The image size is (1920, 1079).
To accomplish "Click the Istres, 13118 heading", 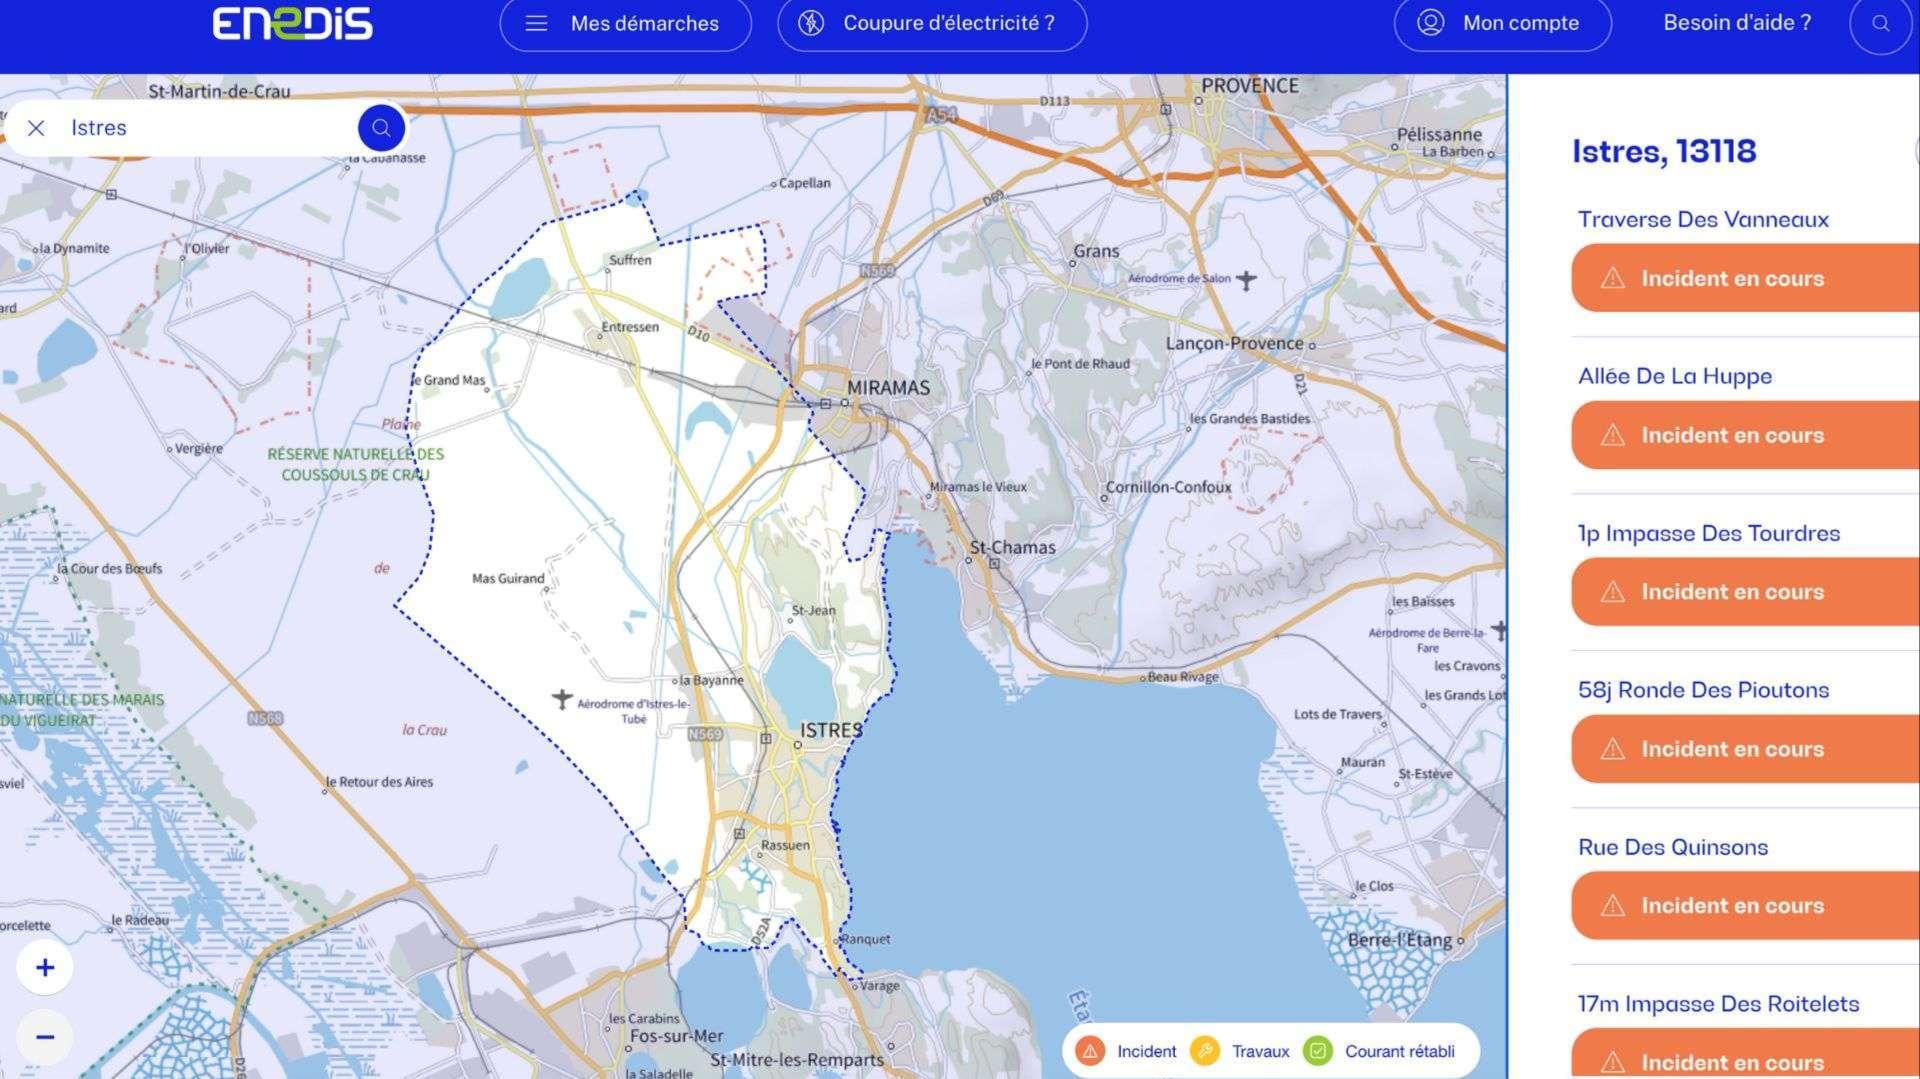I will click(1664, 151).
